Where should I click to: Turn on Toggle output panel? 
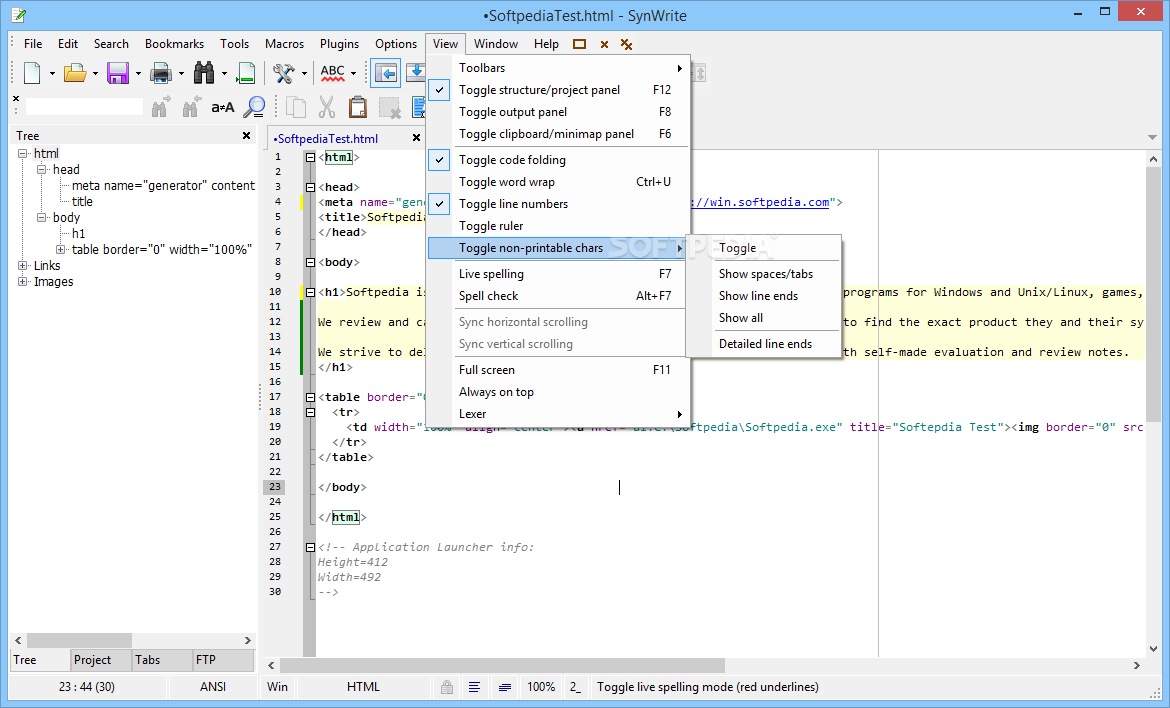(557, 112)
